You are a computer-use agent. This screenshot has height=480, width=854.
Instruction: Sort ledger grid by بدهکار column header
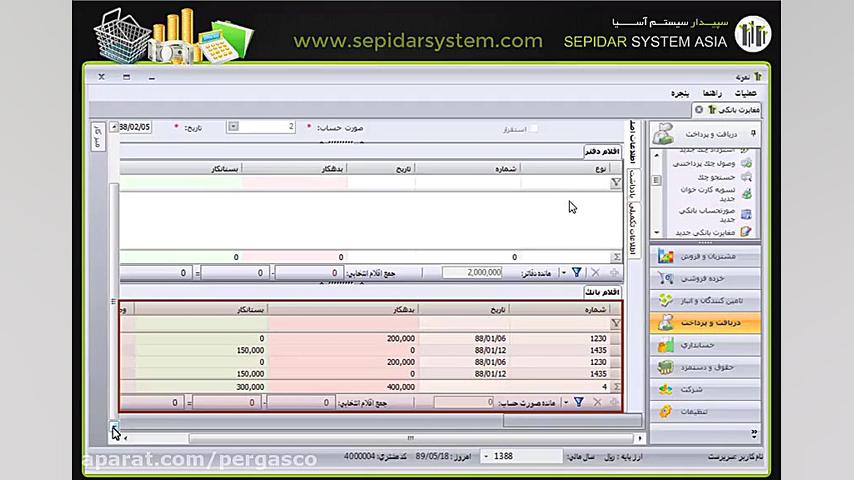pyautogui.click(x=294, y=169)
